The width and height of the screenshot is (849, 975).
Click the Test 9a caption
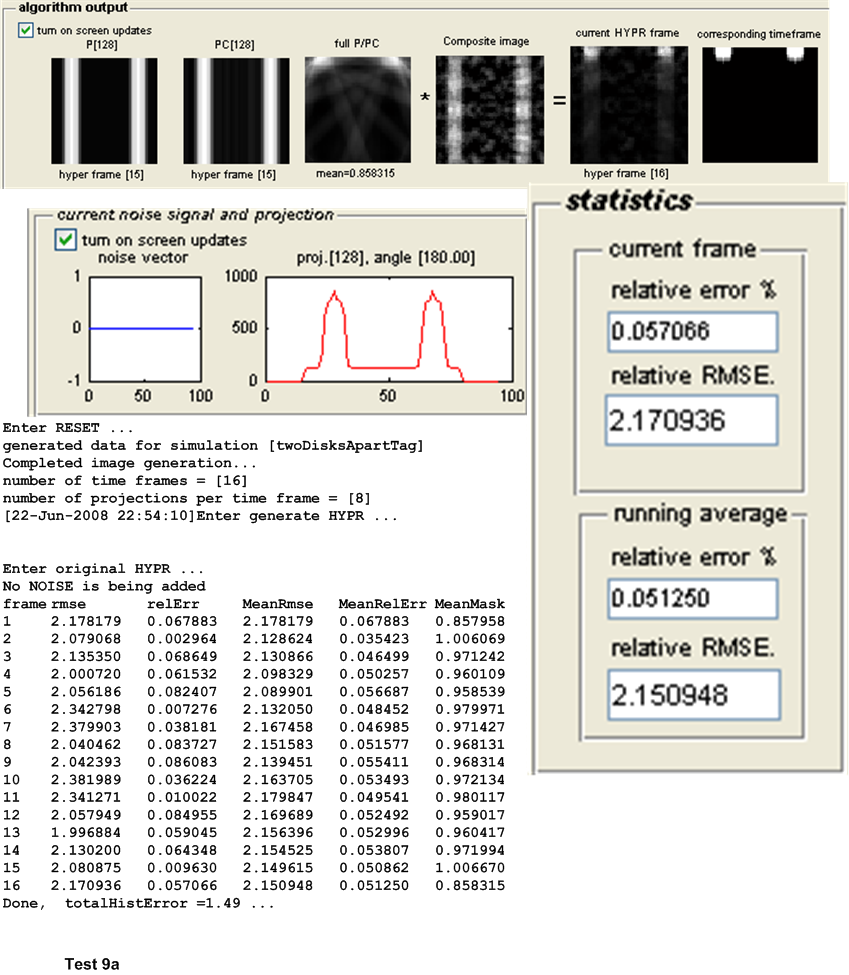[92, 964]
